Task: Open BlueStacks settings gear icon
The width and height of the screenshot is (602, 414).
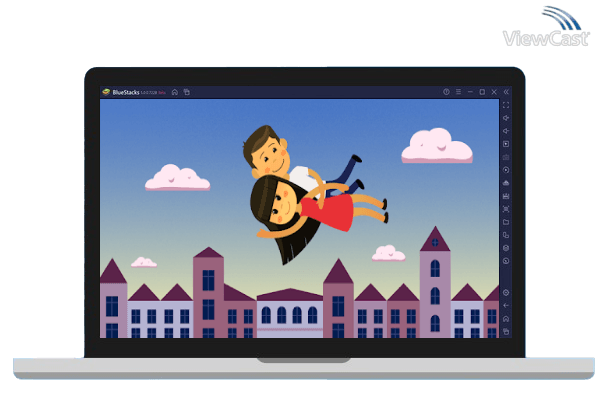Action: (506, 293)
